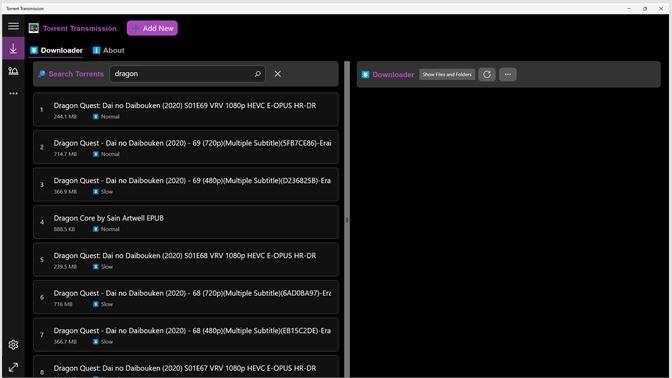Click speed icon on 244.1 MB result
The height and width of the screenshot is (378, 672).
point(96,117)
